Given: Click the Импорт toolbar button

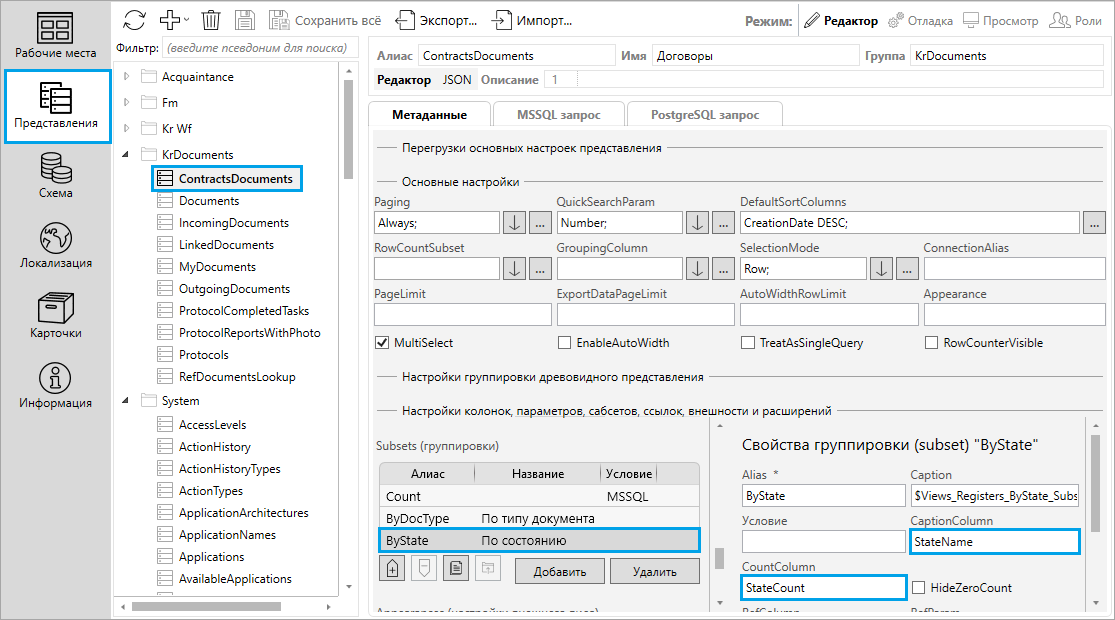Looking at the screenshot, I should coord(534,20).
